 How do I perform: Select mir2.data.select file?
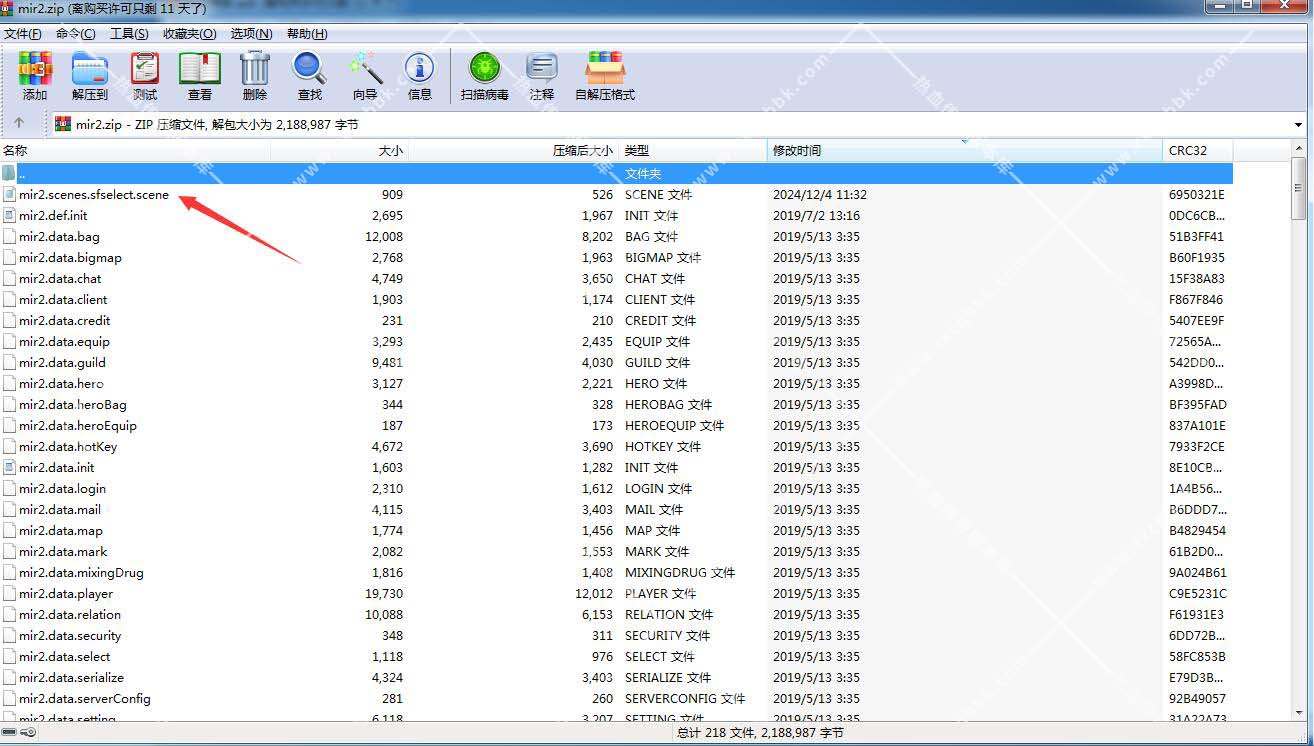pyautogui.click(x=65, y=656)
